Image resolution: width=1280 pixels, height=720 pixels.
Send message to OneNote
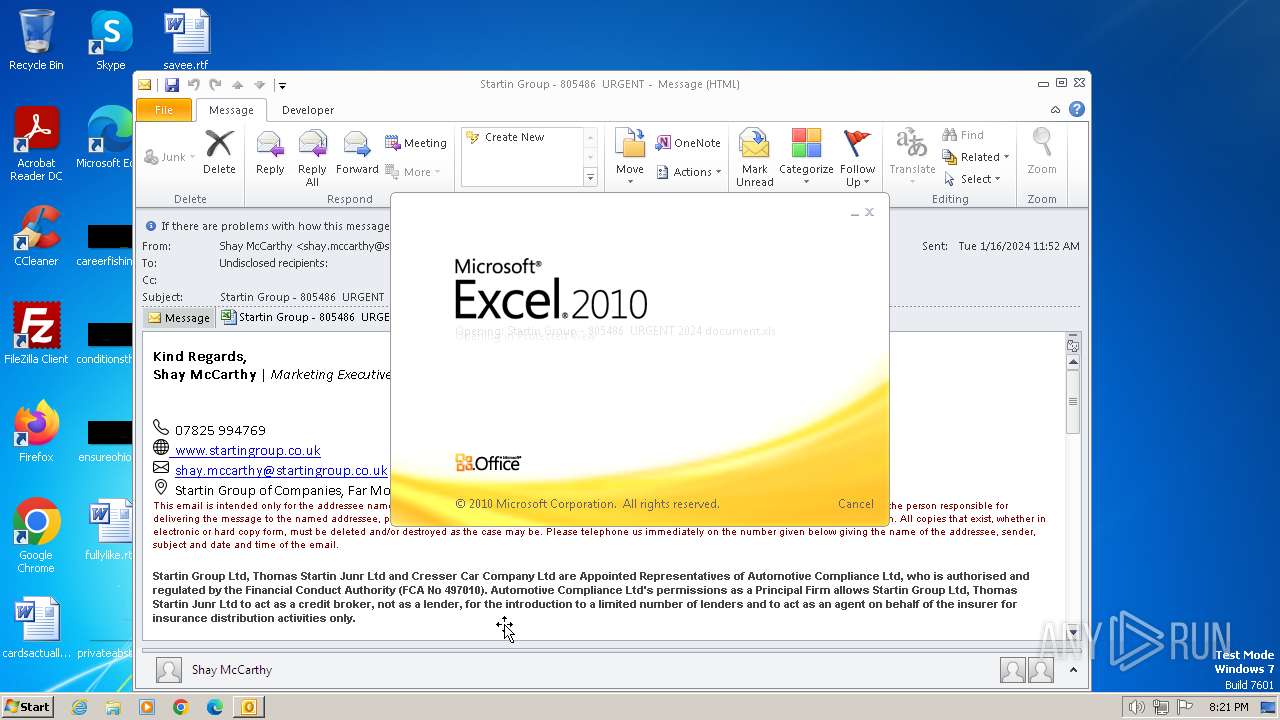pyautogui.click(x=688, y=143)
